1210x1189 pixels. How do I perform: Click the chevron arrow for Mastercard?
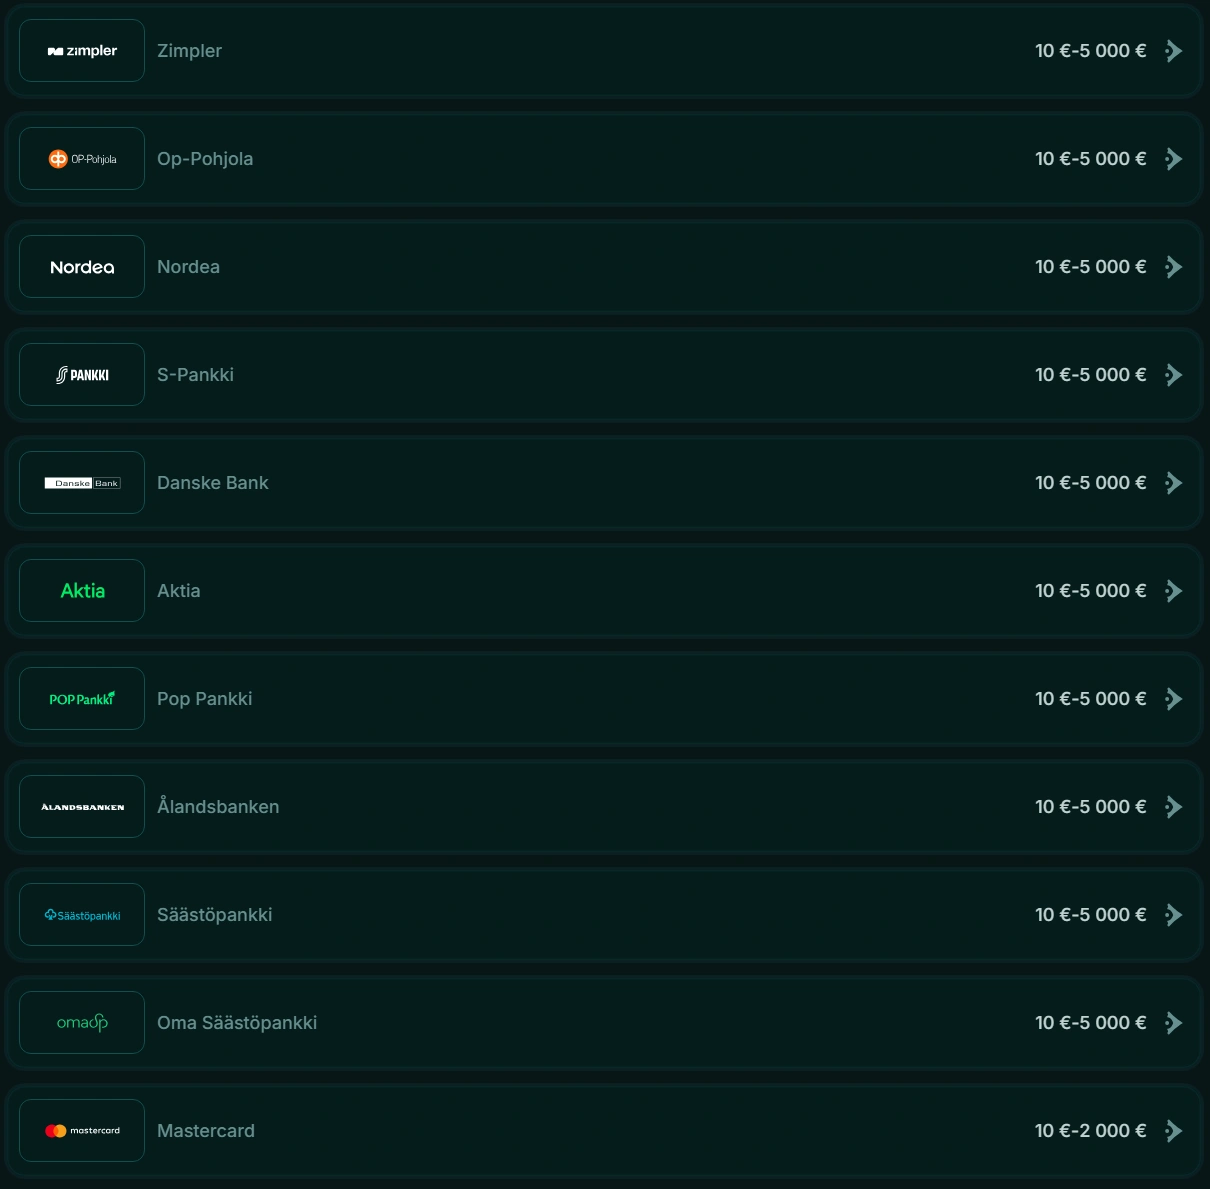coord(1174,1131)
